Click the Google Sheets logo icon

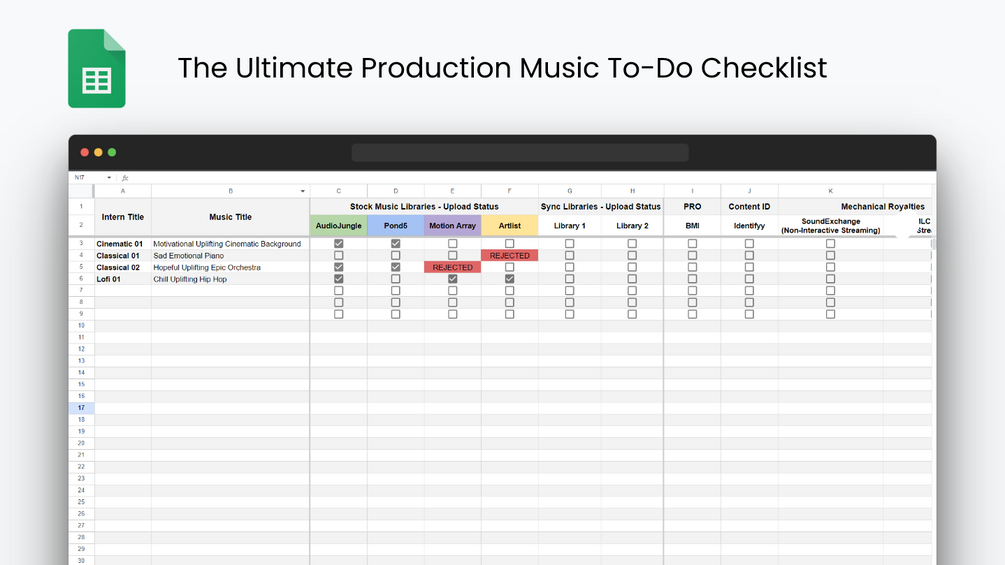[x=96, y=68]
